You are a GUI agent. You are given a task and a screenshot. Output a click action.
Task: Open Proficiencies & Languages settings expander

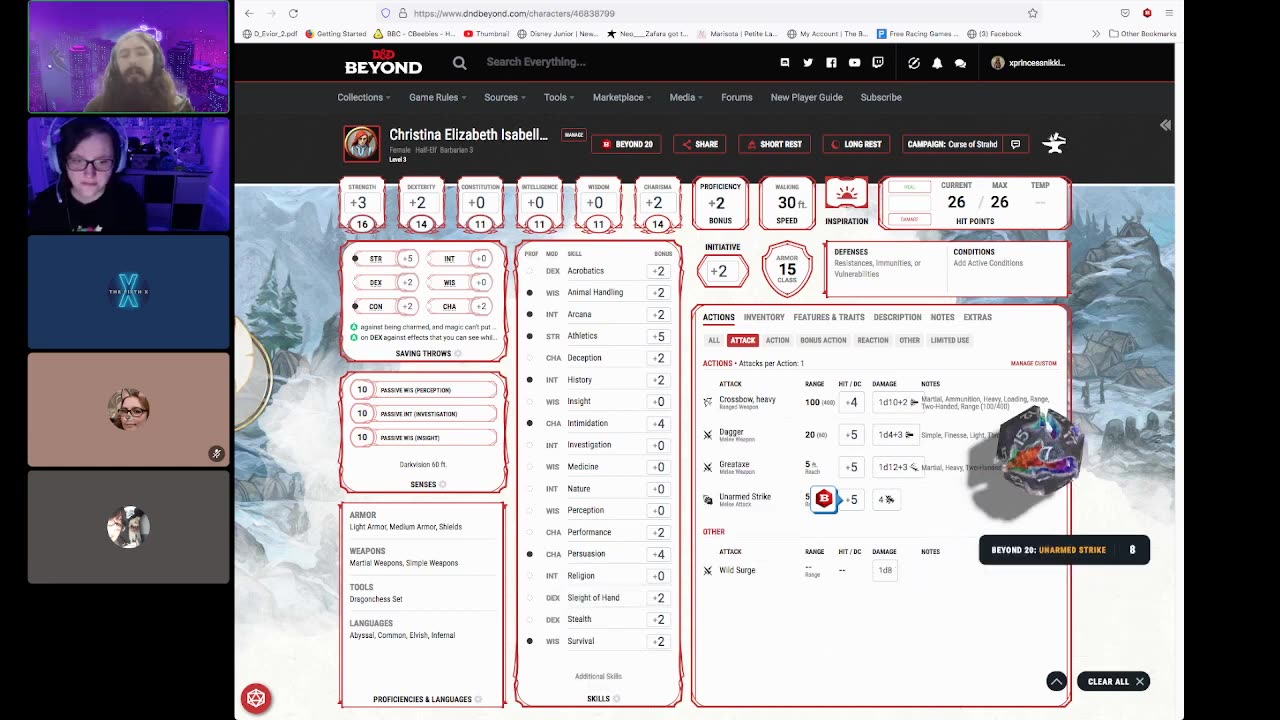478,699
